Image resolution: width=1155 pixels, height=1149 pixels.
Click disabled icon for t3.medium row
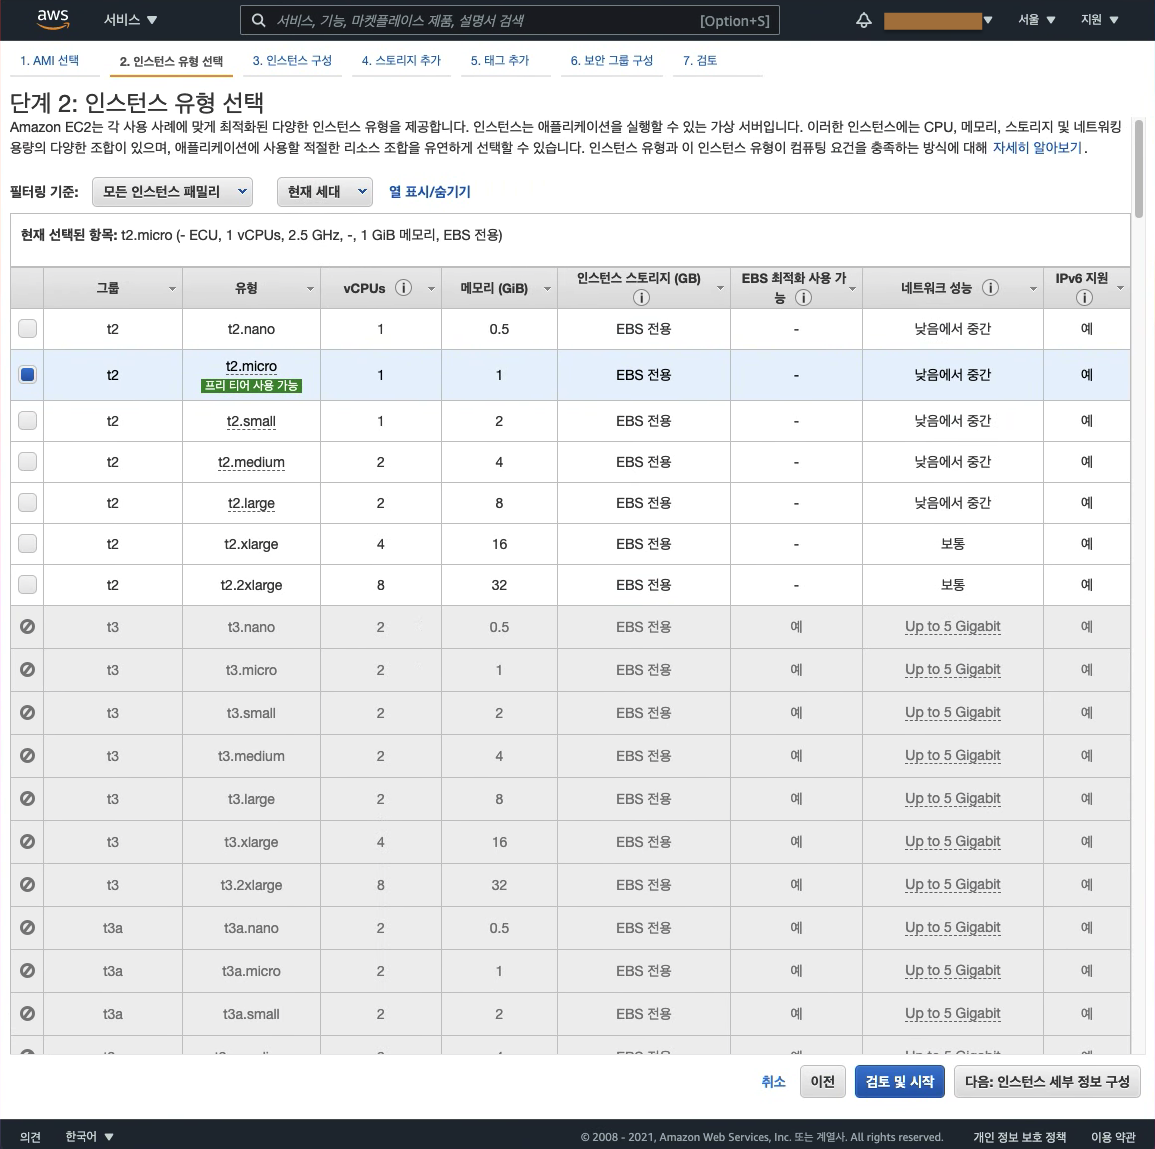(27, 756)
